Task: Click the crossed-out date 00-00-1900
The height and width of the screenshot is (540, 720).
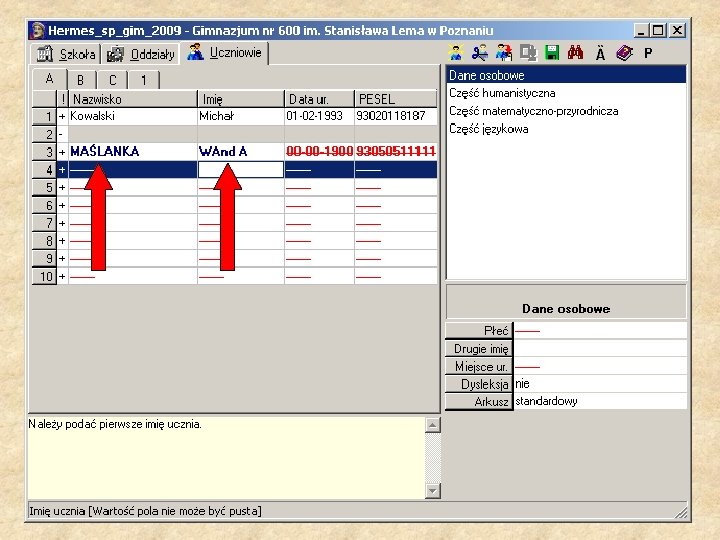Action: click(x=320, y=151)
